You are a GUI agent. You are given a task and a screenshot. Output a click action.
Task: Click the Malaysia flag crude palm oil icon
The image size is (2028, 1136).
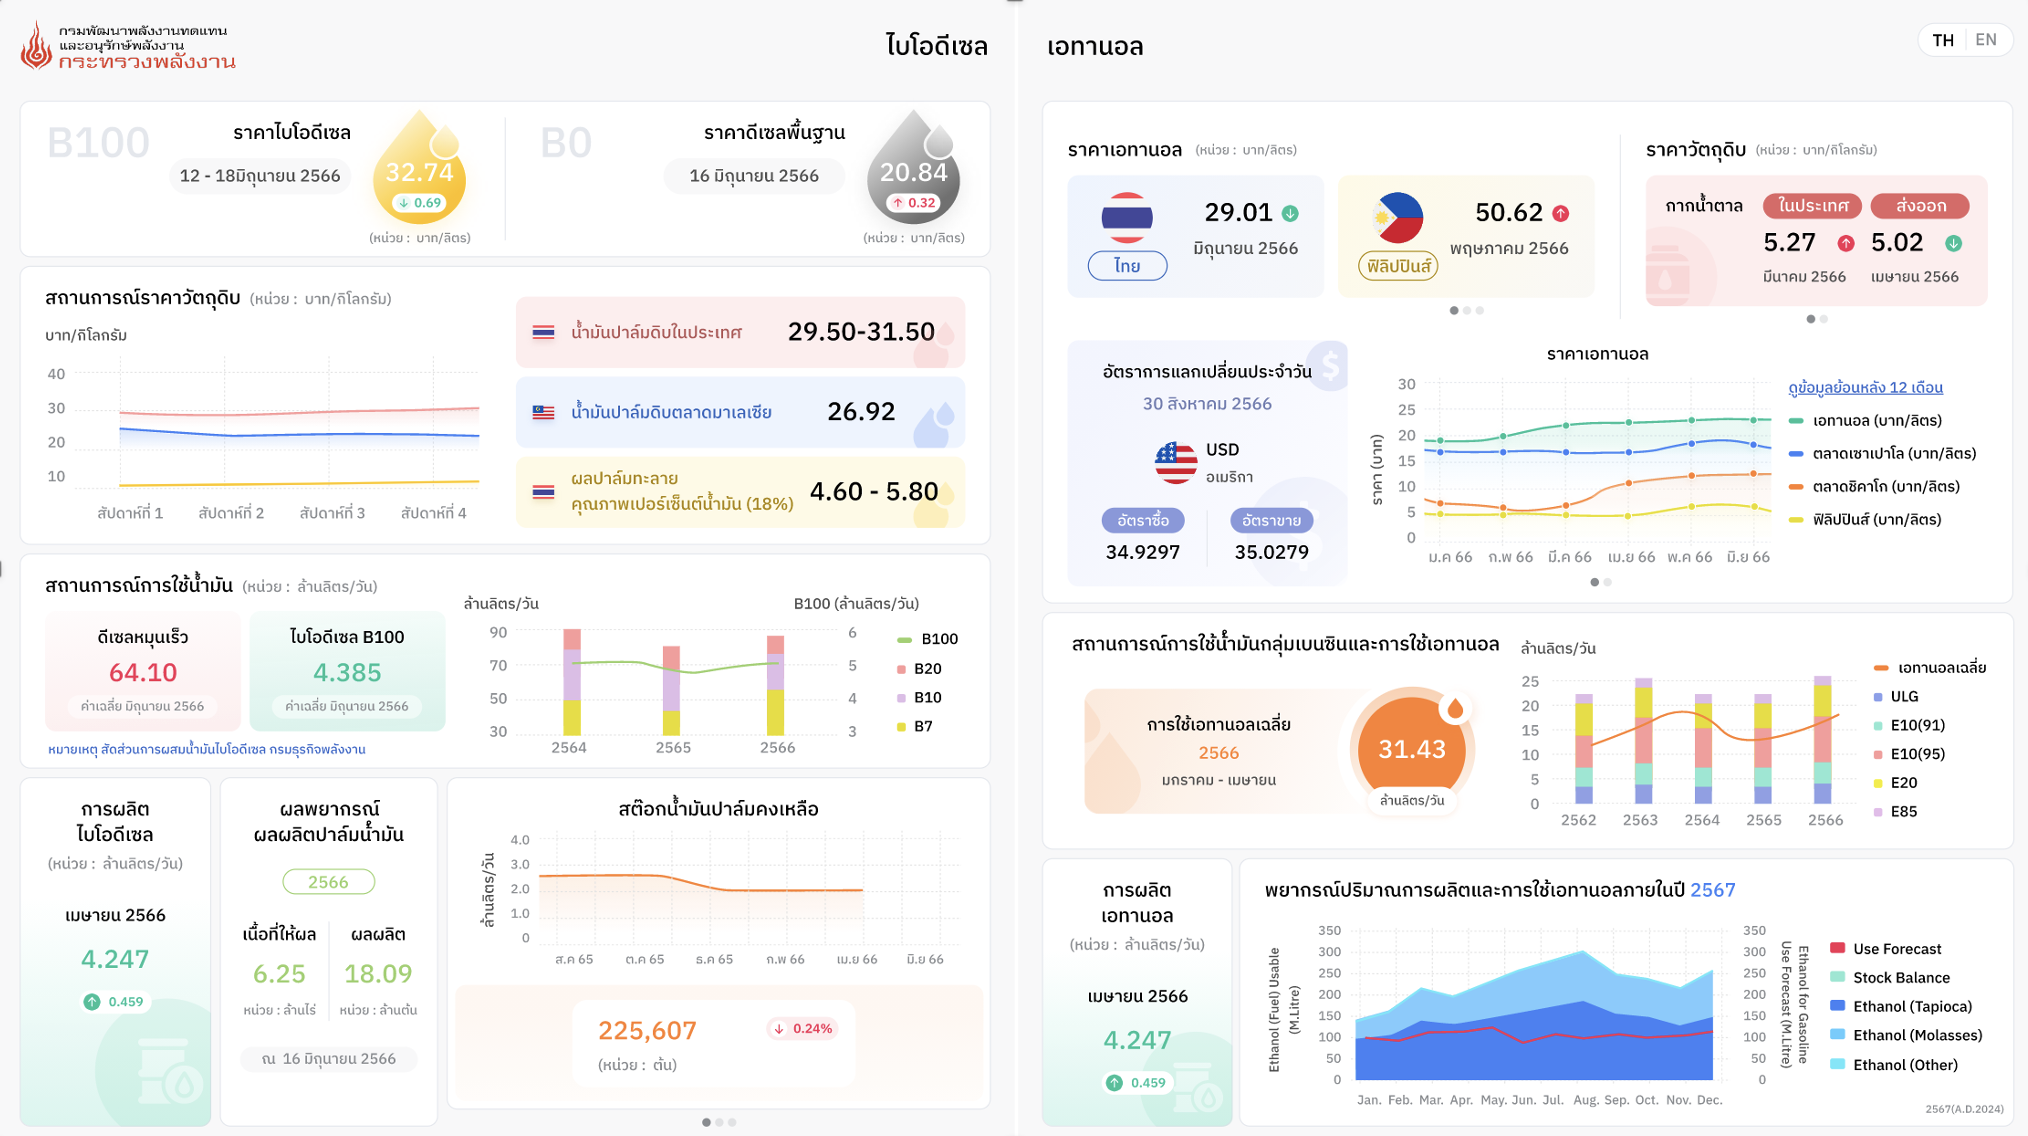click(x=543, y=412)
